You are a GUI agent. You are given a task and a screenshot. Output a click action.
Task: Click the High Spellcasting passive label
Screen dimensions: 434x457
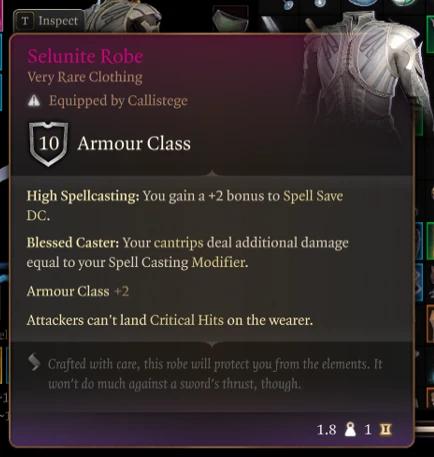tap(83, 196)
